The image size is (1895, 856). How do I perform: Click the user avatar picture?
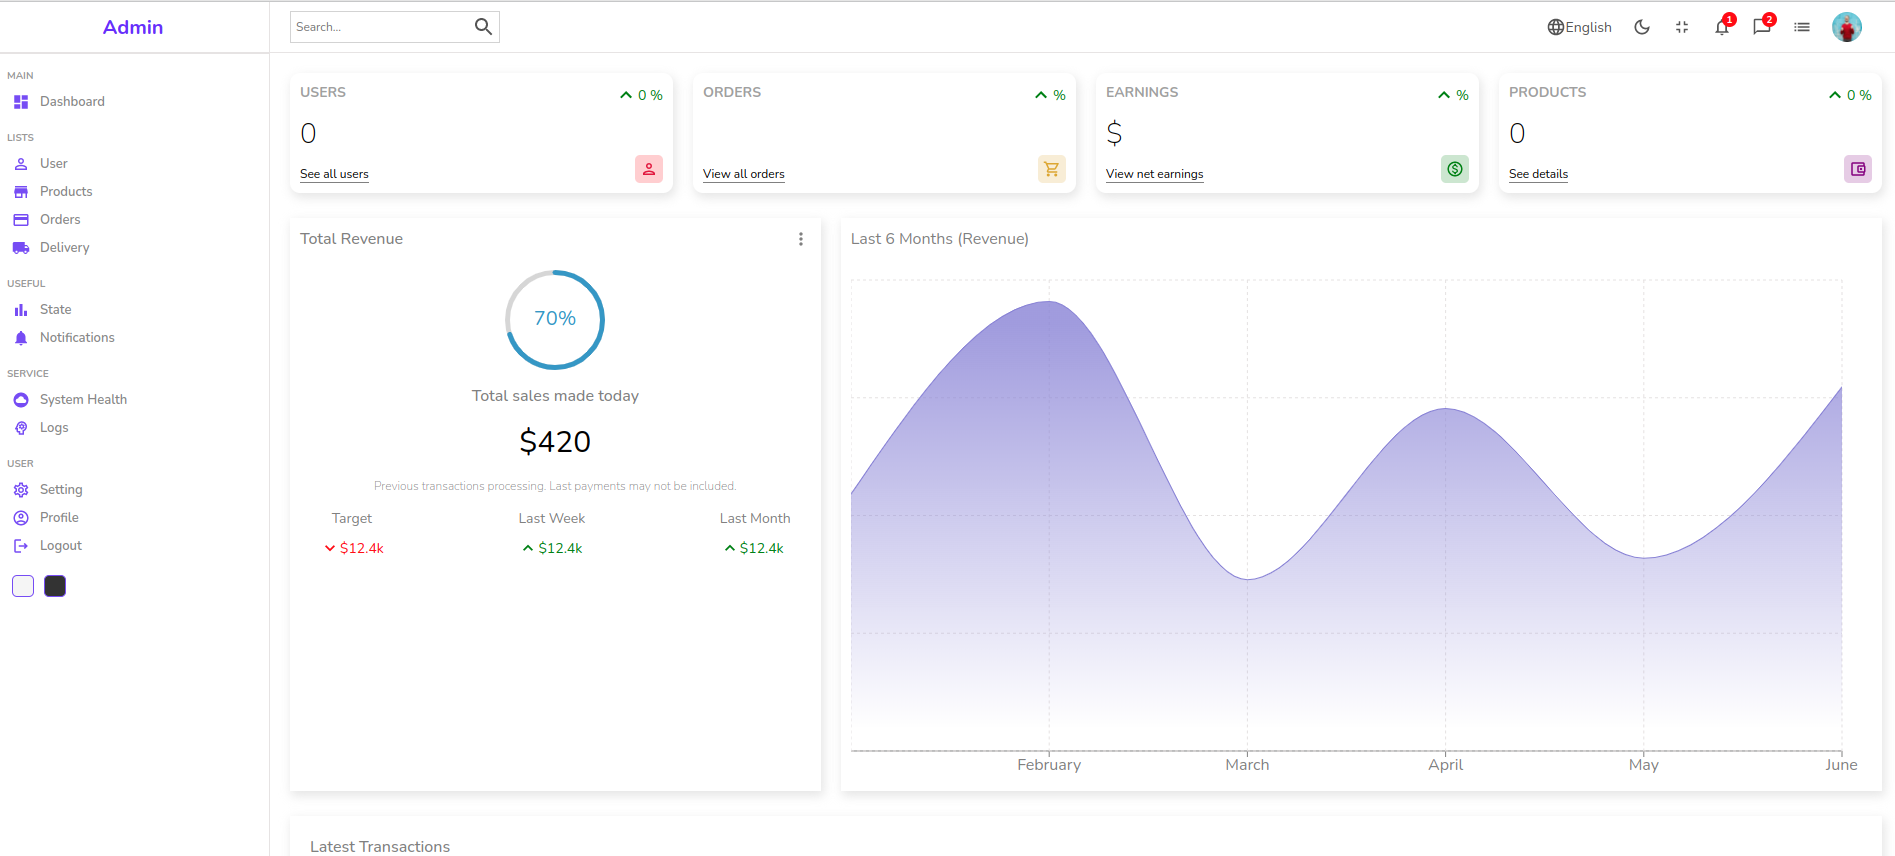pos(1847,27)
